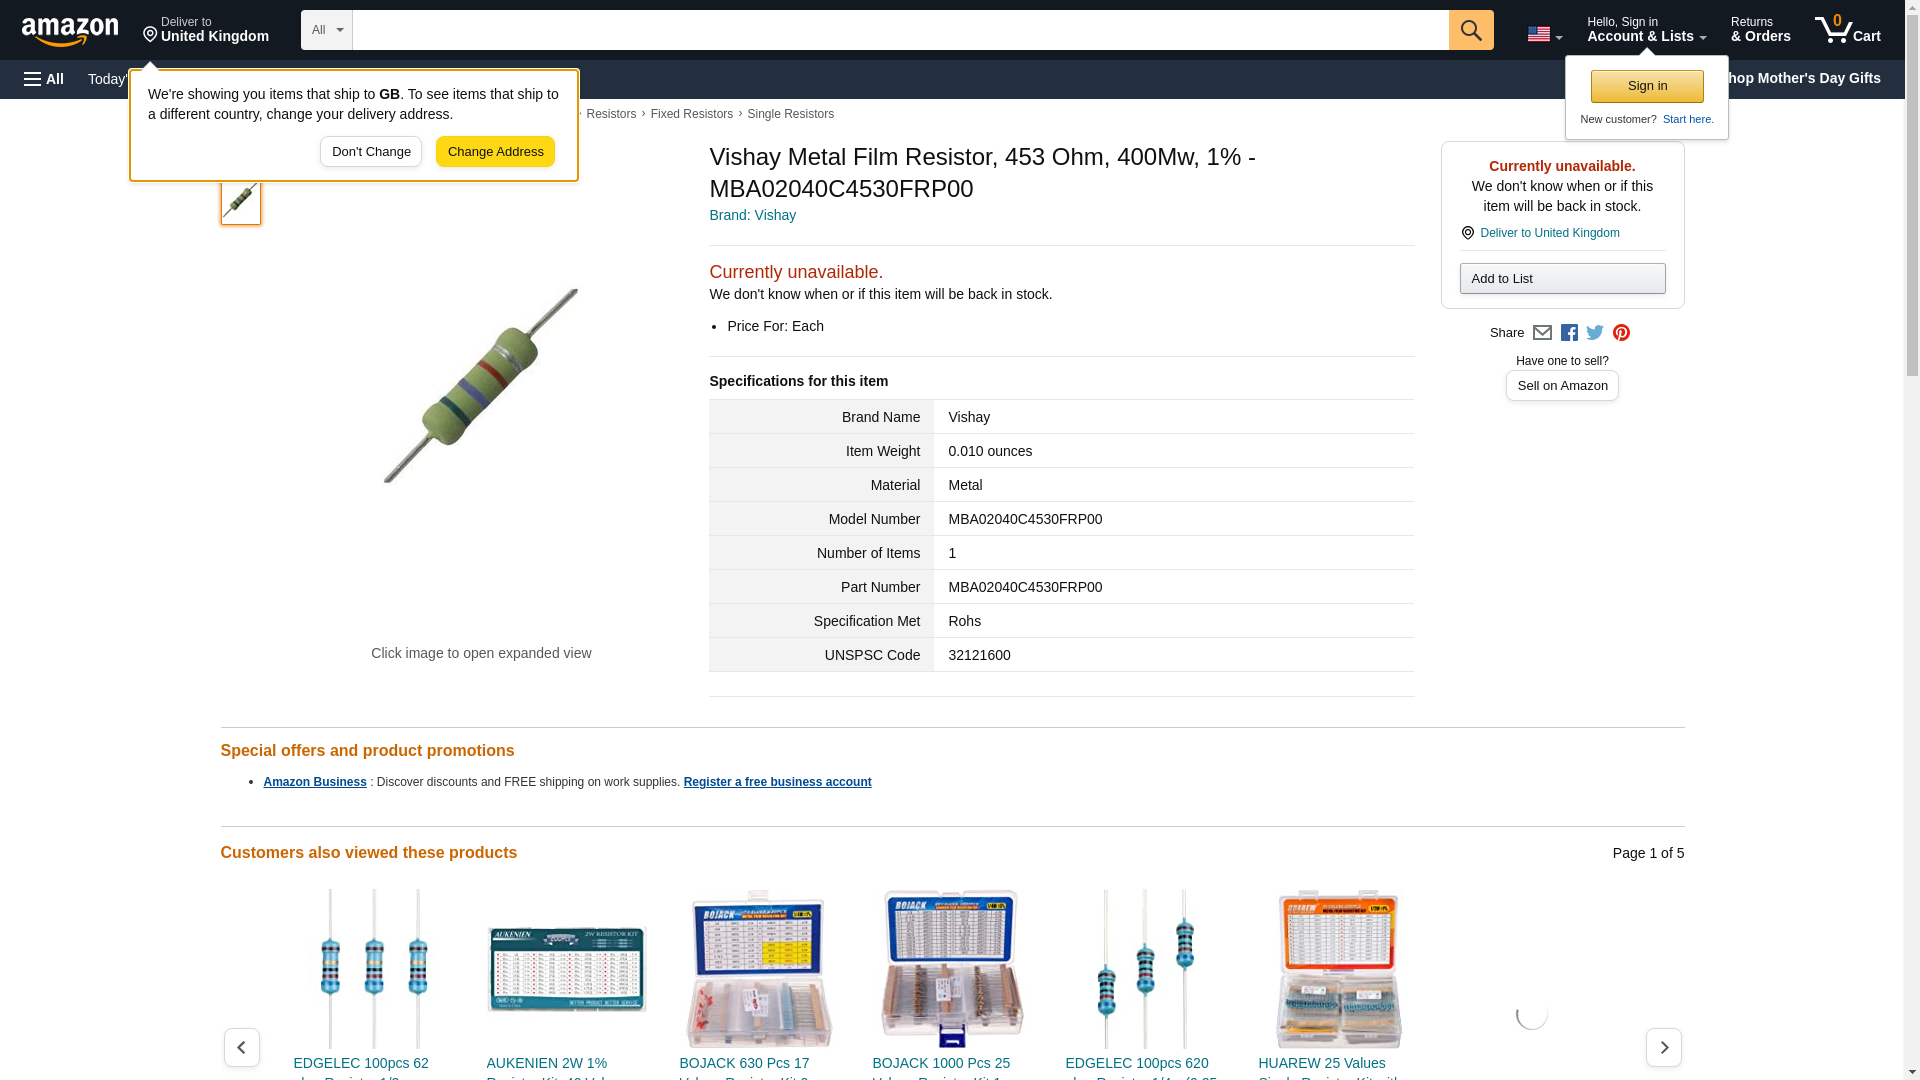The image size is (1920, 1080).
Task: Expand Account & Lists menu
Action: pyautogui.click(x=1646, y=30)
